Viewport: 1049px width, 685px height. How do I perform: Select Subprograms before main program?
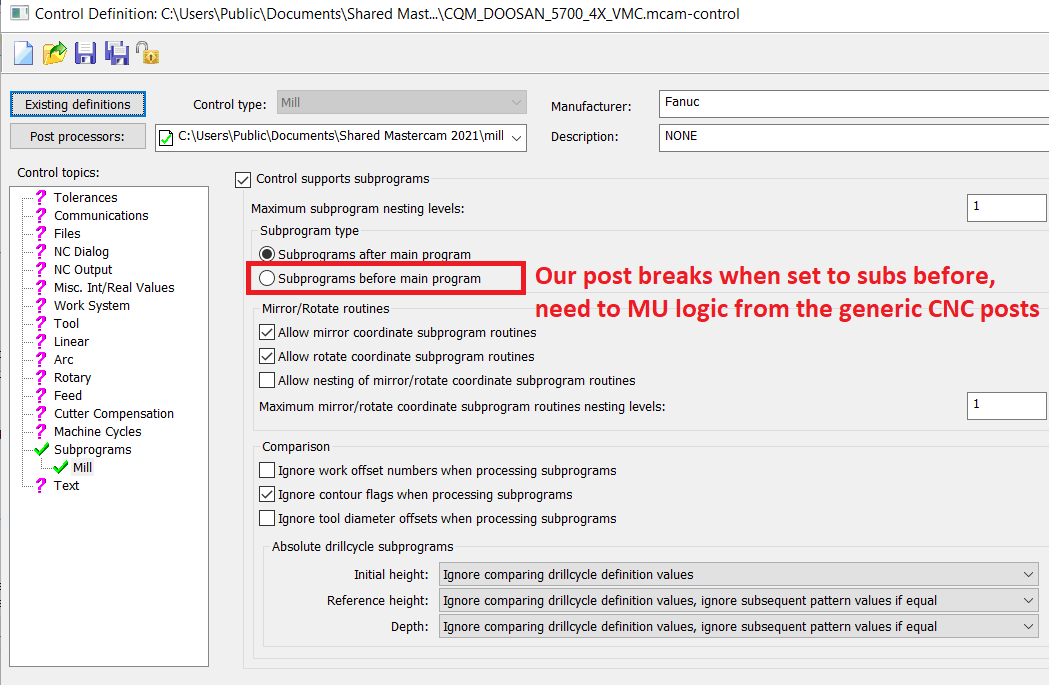[x=267, y=279]
